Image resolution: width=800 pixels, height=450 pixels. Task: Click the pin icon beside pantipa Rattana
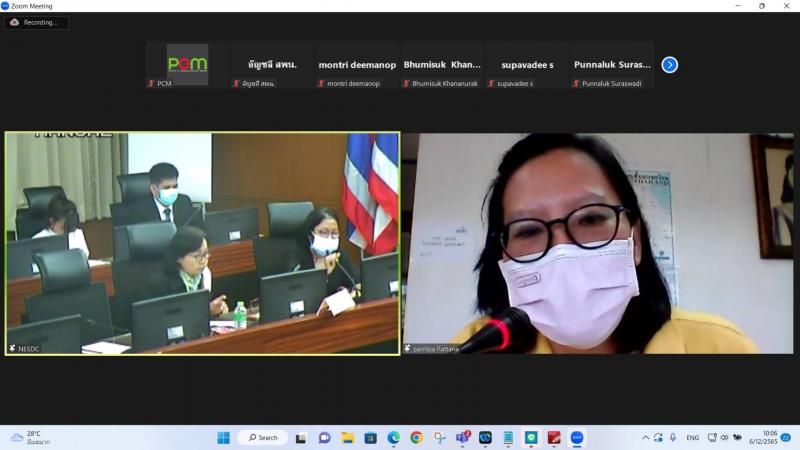[407, 348]
